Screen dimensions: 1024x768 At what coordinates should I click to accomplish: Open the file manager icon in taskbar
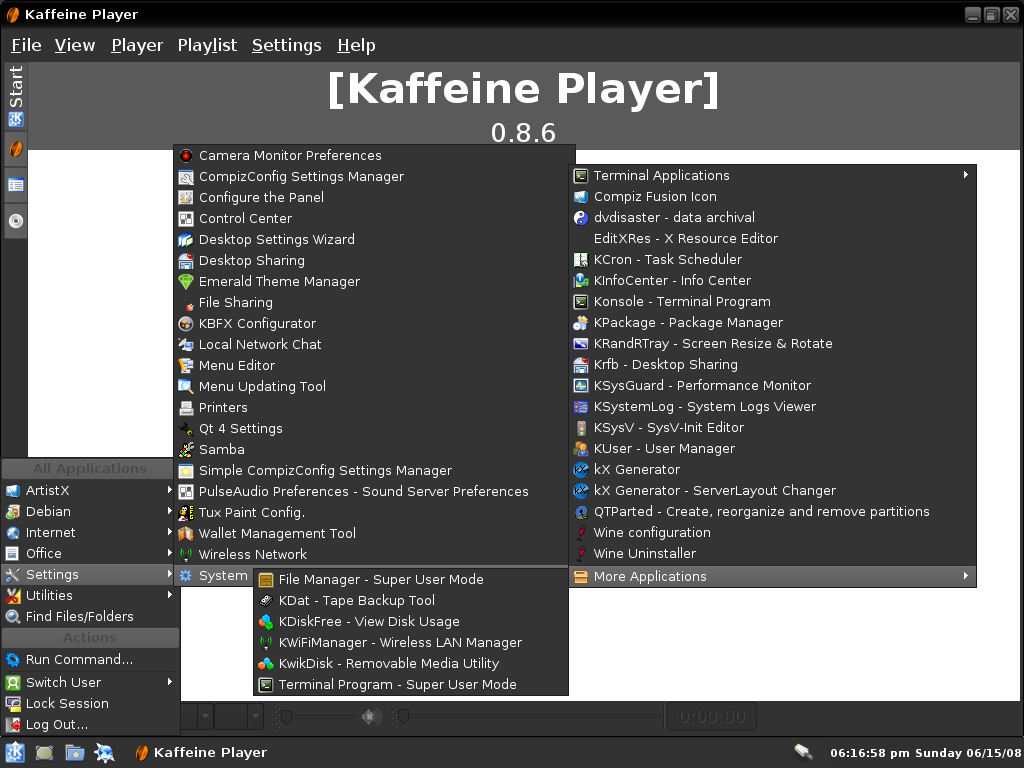74,752
